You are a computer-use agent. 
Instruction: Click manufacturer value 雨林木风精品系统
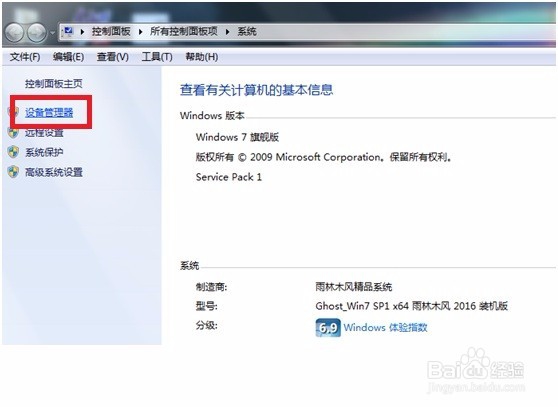(354, 287)
